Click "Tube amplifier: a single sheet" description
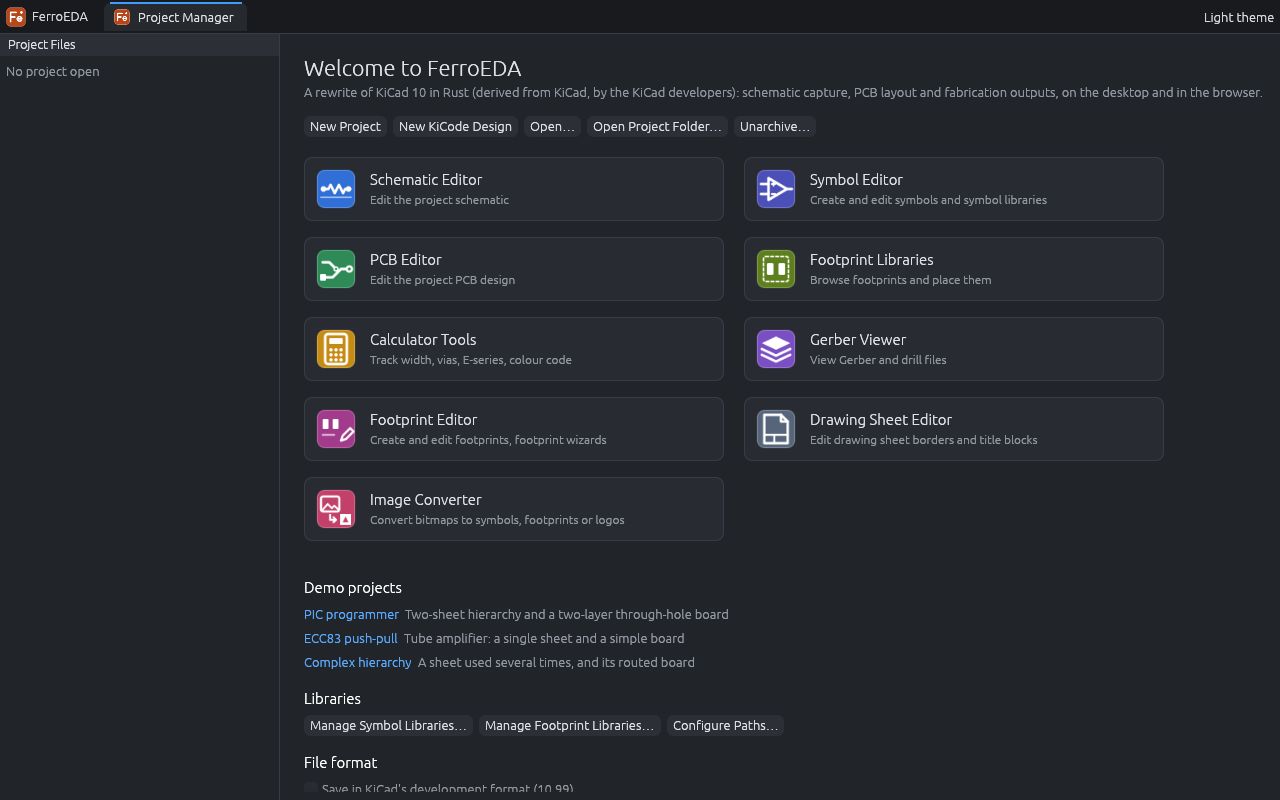Screen dimensions: 1280x800 point(544,638)
